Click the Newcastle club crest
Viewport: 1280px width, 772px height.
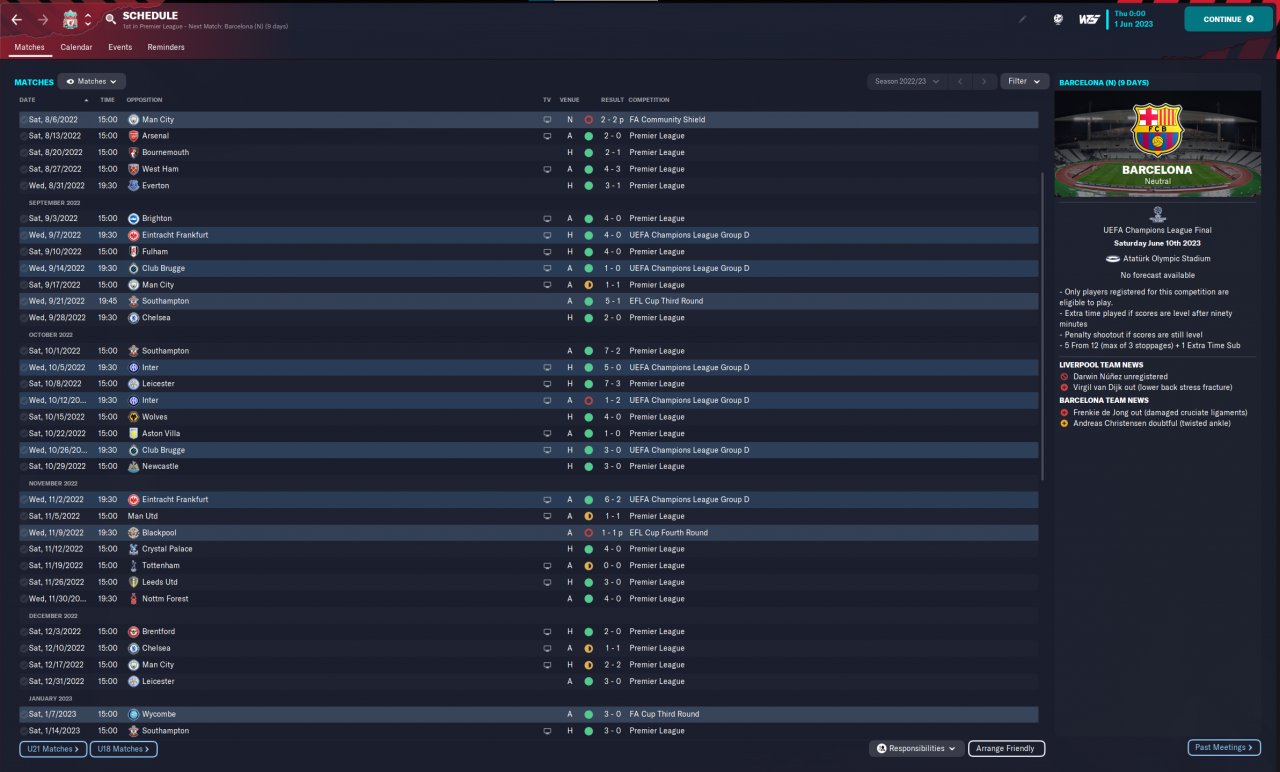133,466
